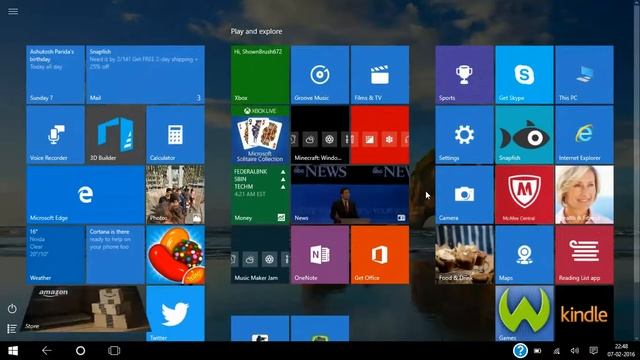Image resolution: width=640 pixels, height=360 pixels.
Task: Open Minecraft: Windows tile
Action: pyautogui.click(x=320, y=135)
